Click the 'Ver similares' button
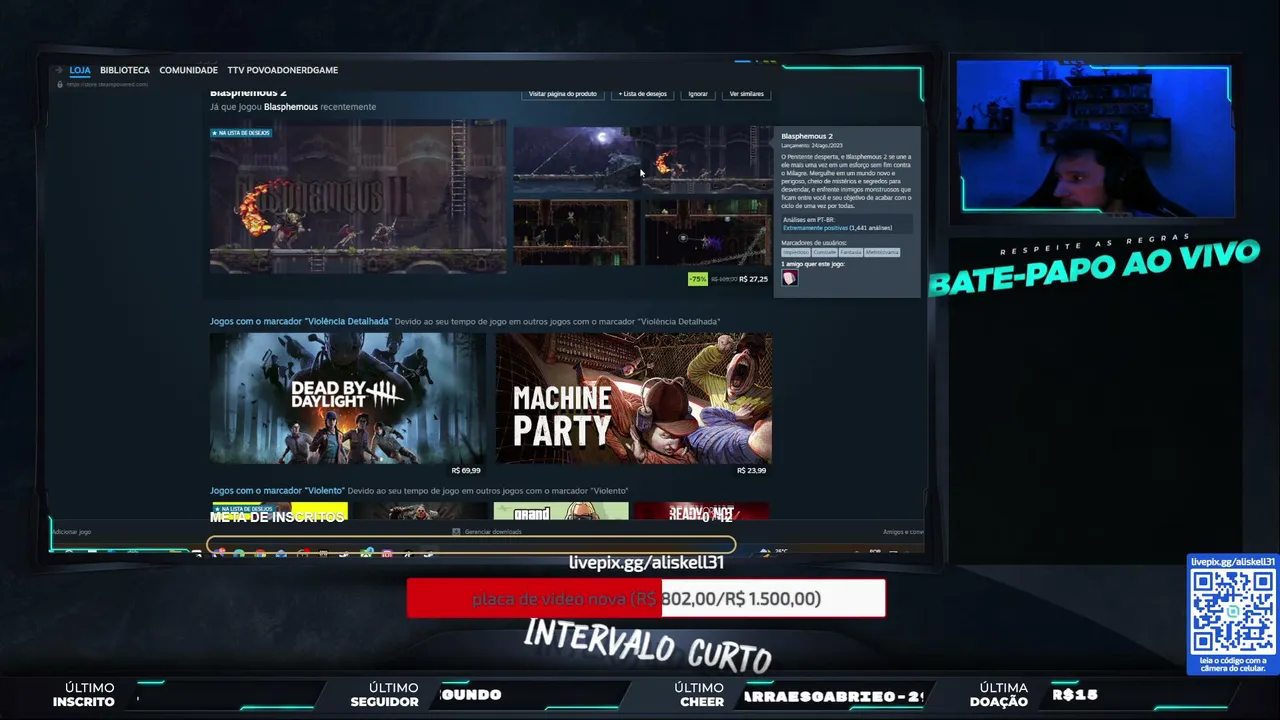The width and height of the screenshot is (1280, 720). click(746, 94)
